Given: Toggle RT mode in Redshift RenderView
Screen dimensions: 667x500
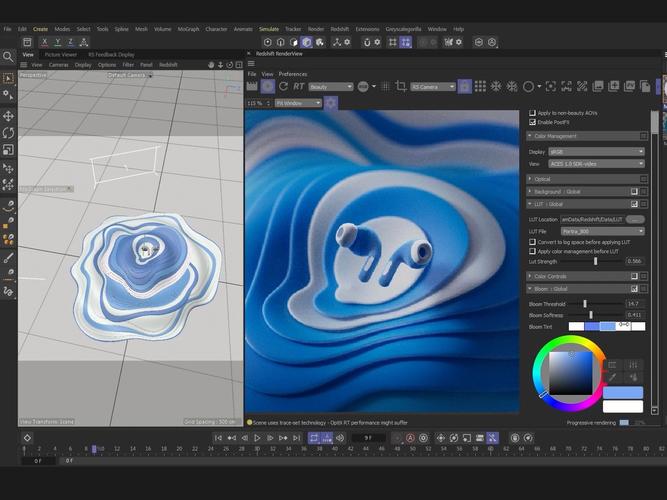Looking at the screenshot, I should [x=299, y=86].
